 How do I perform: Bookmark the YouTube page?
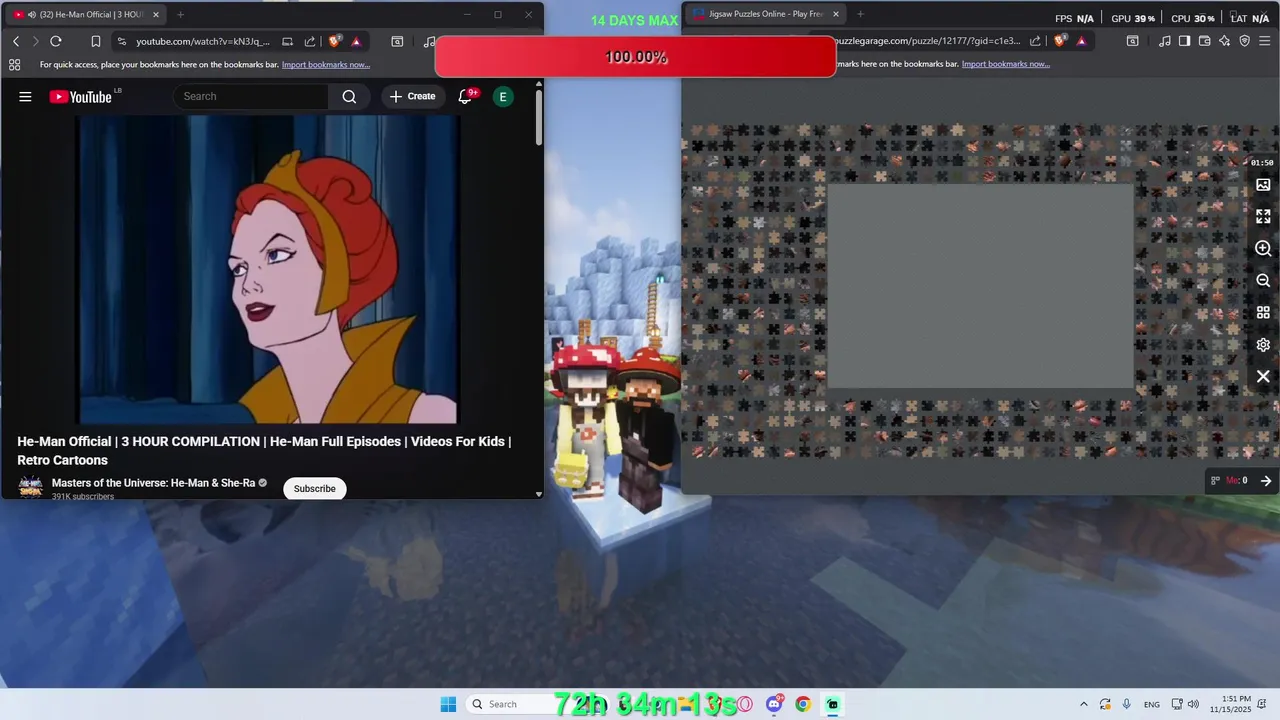coord(96,41)
